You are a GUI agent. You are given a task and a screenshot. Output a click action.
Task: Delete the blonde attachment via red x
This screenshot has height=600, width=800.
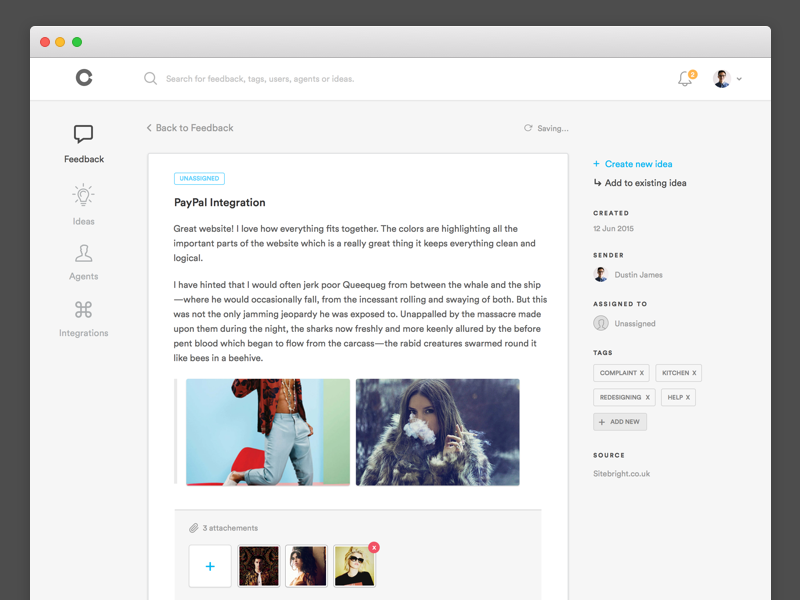click(373, 547)
